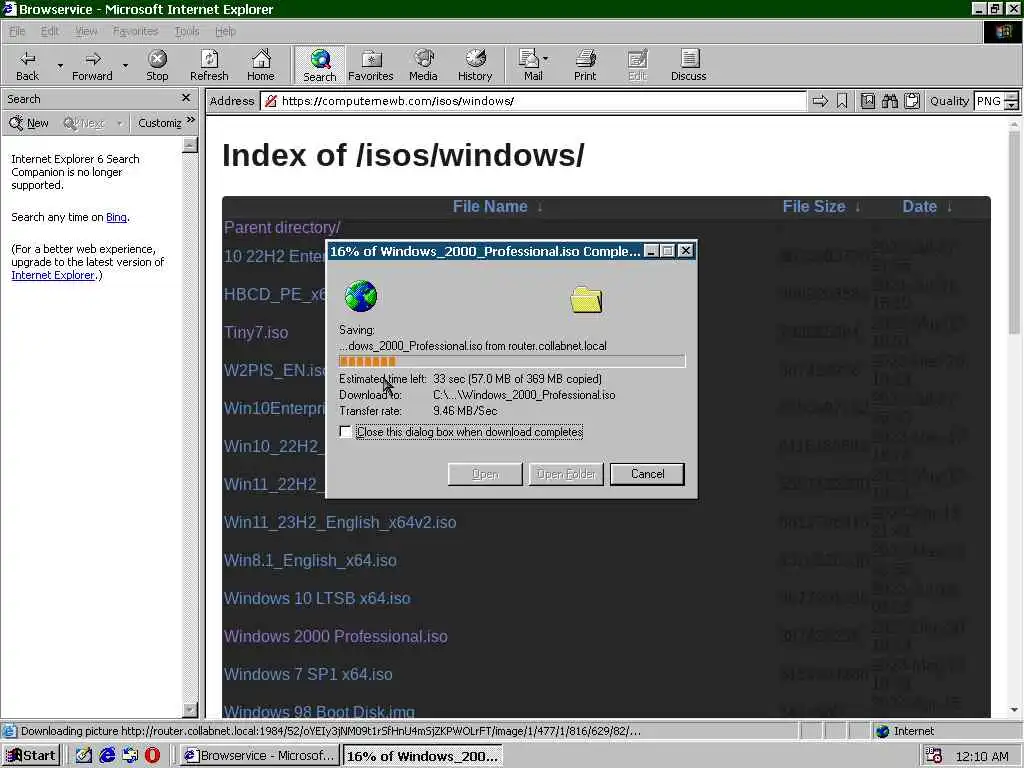Screen dimensions: 1024x768
Task: Click the Go arrow beside address bar
Action: (x=820, y=101)
